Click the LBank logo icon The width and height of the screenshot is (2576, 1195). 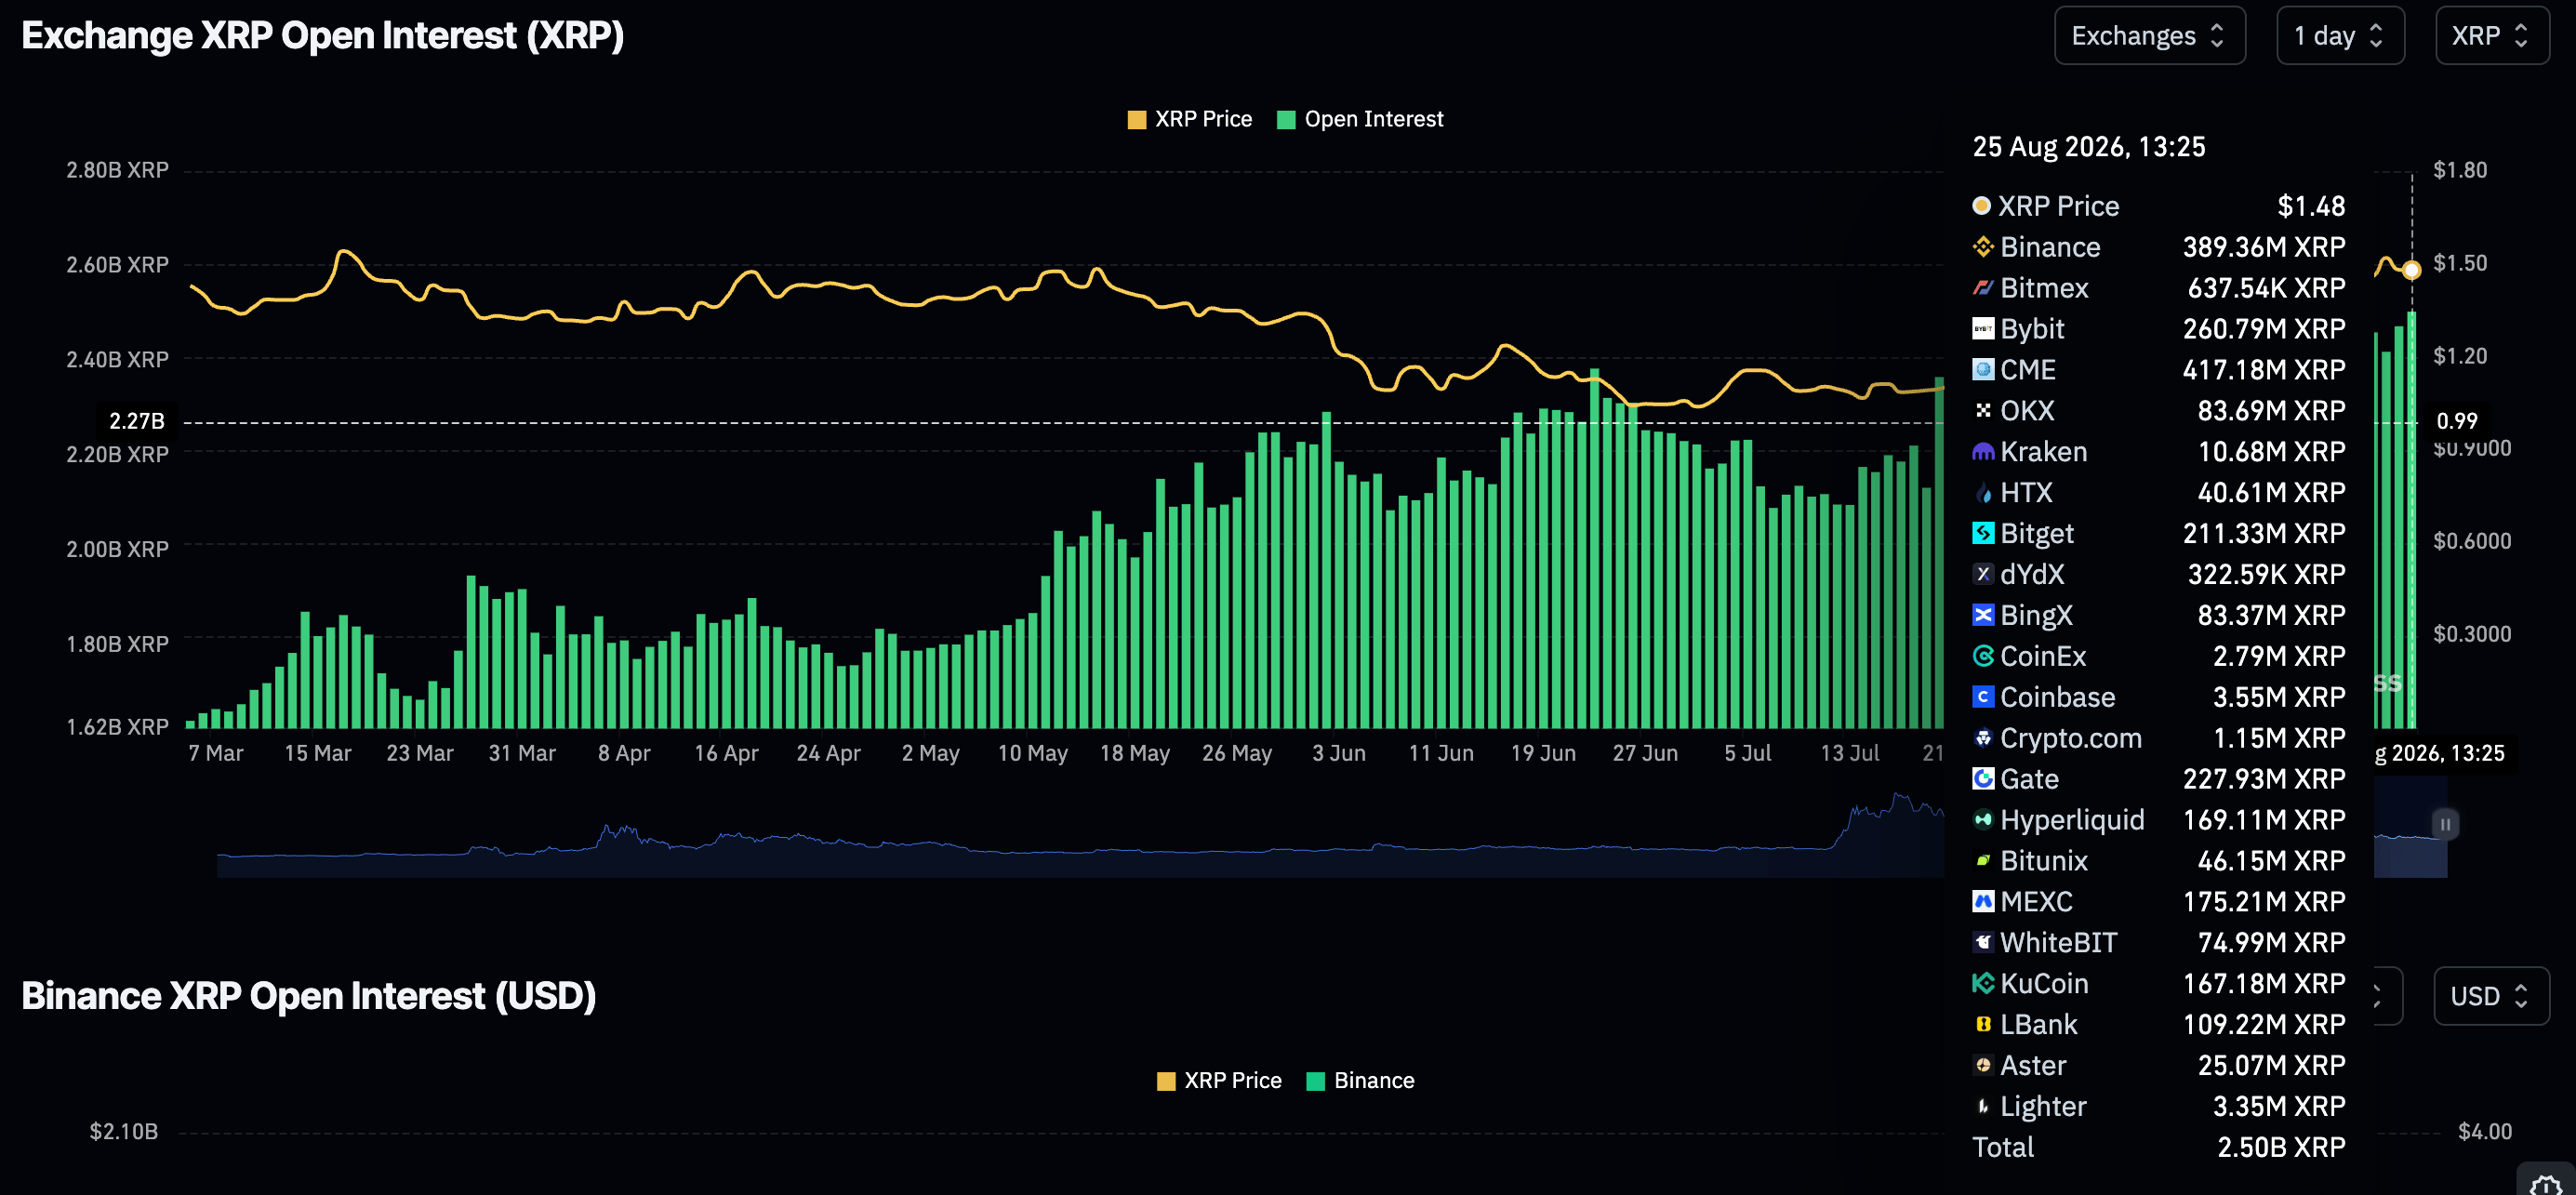1982,1025
